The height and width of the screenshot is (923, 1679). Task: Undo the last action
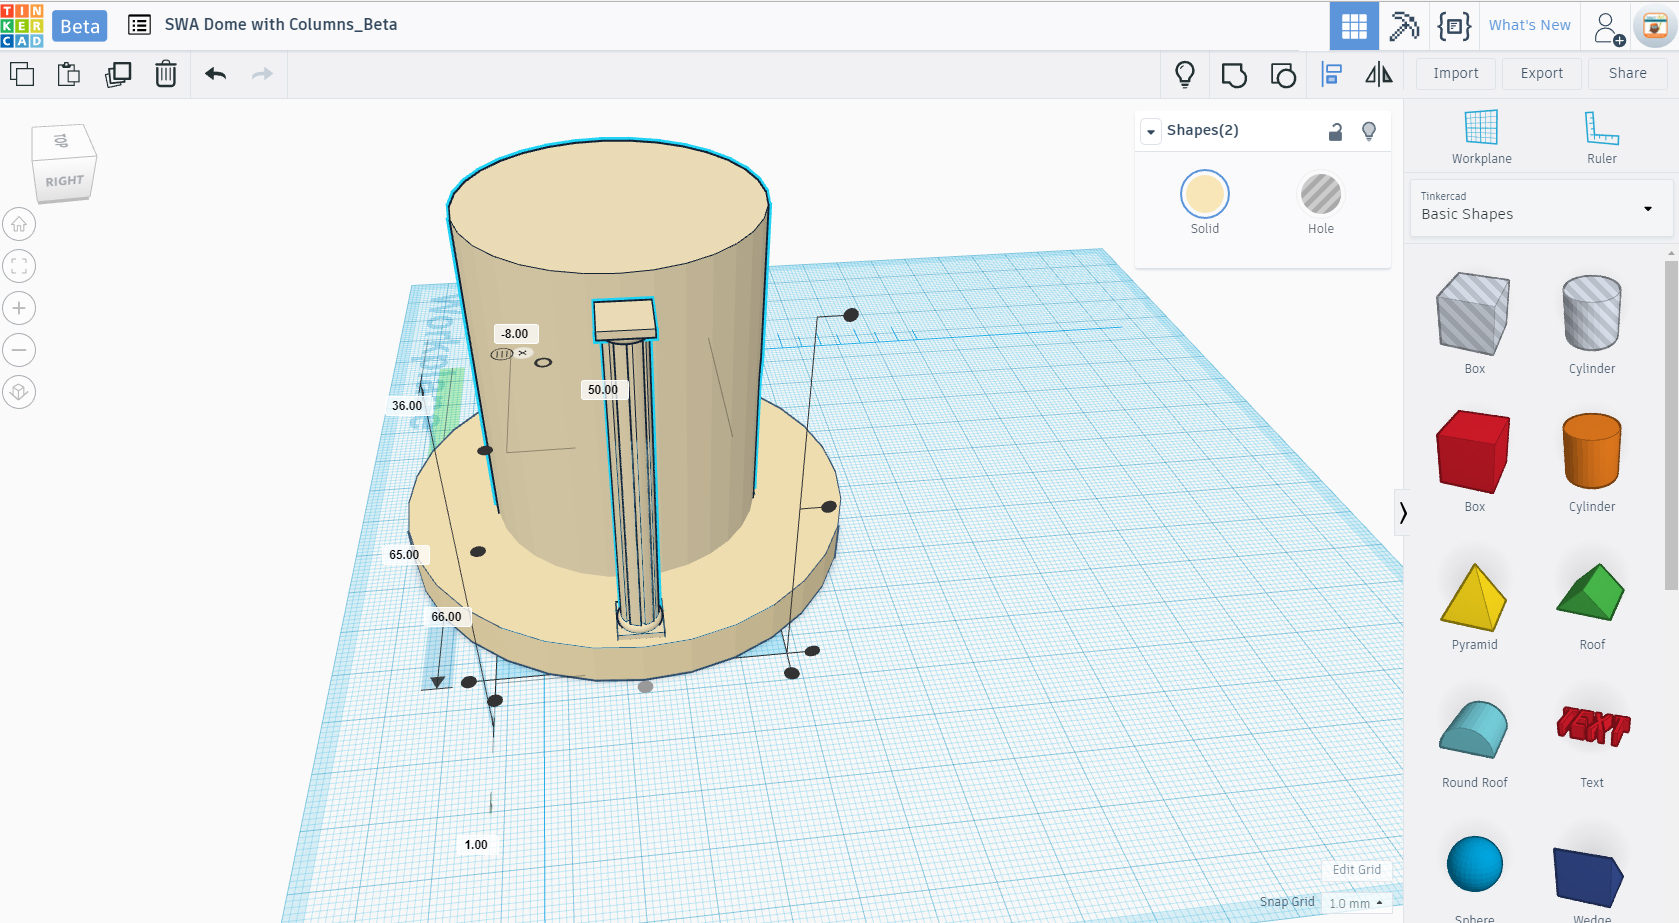click(x=216, y=74)
